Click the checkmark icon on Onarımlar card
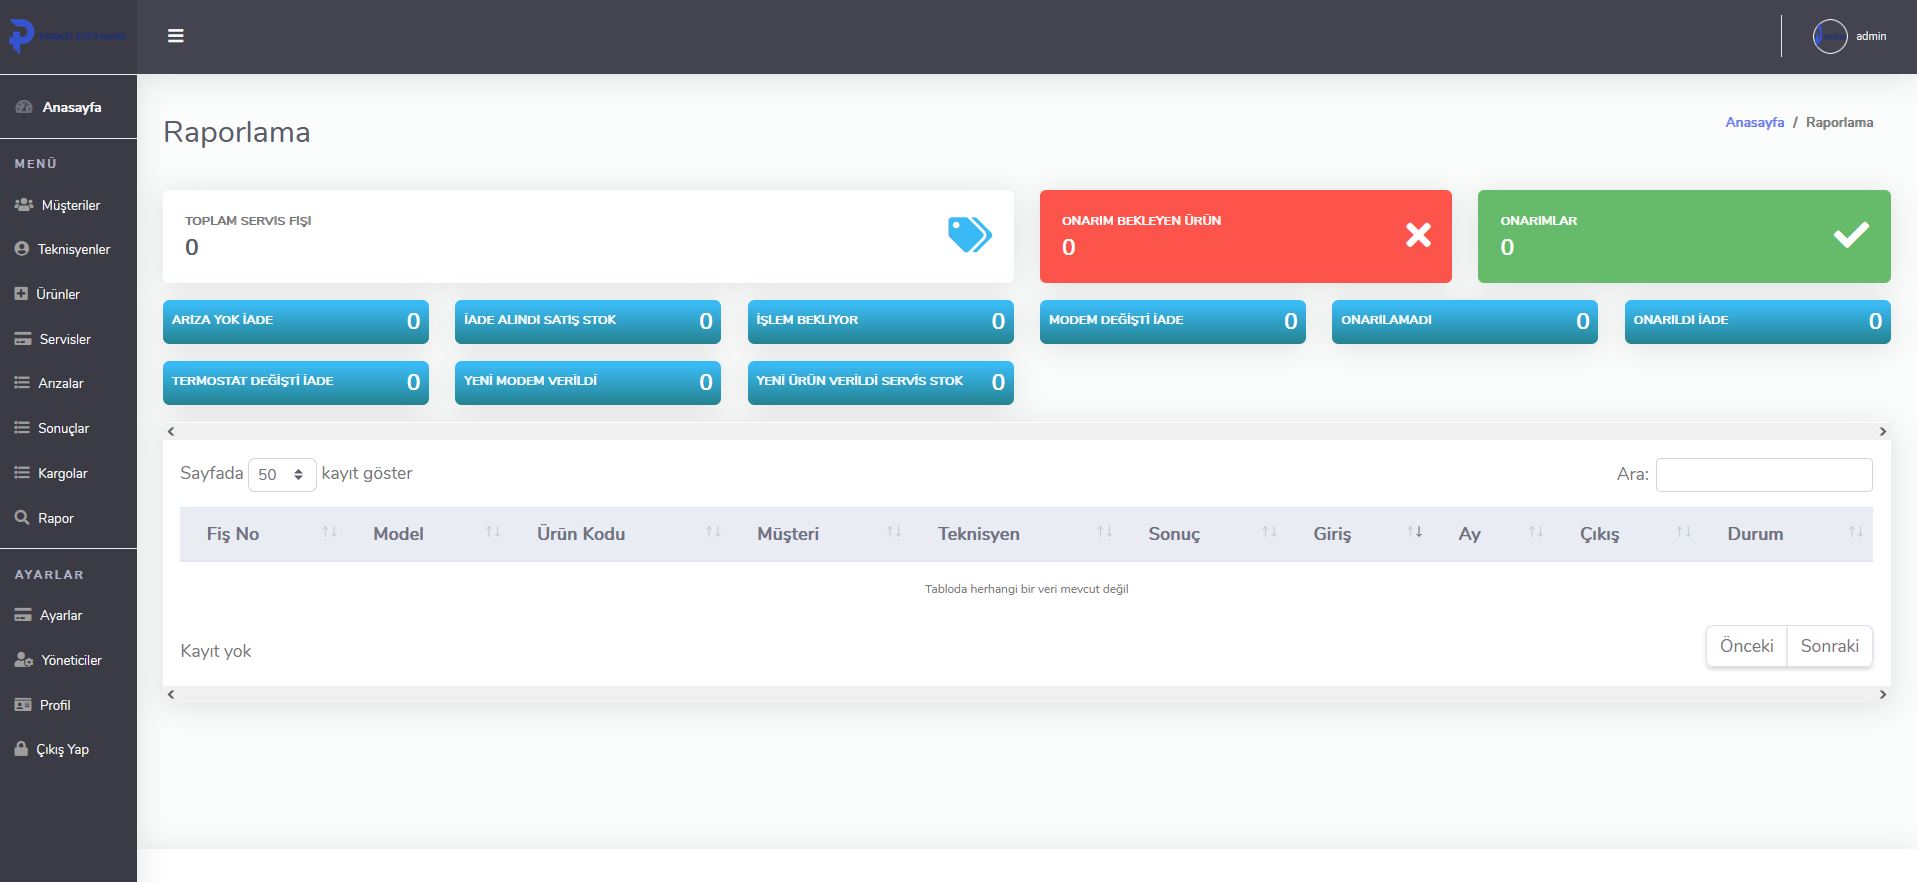 point(1850,235)
